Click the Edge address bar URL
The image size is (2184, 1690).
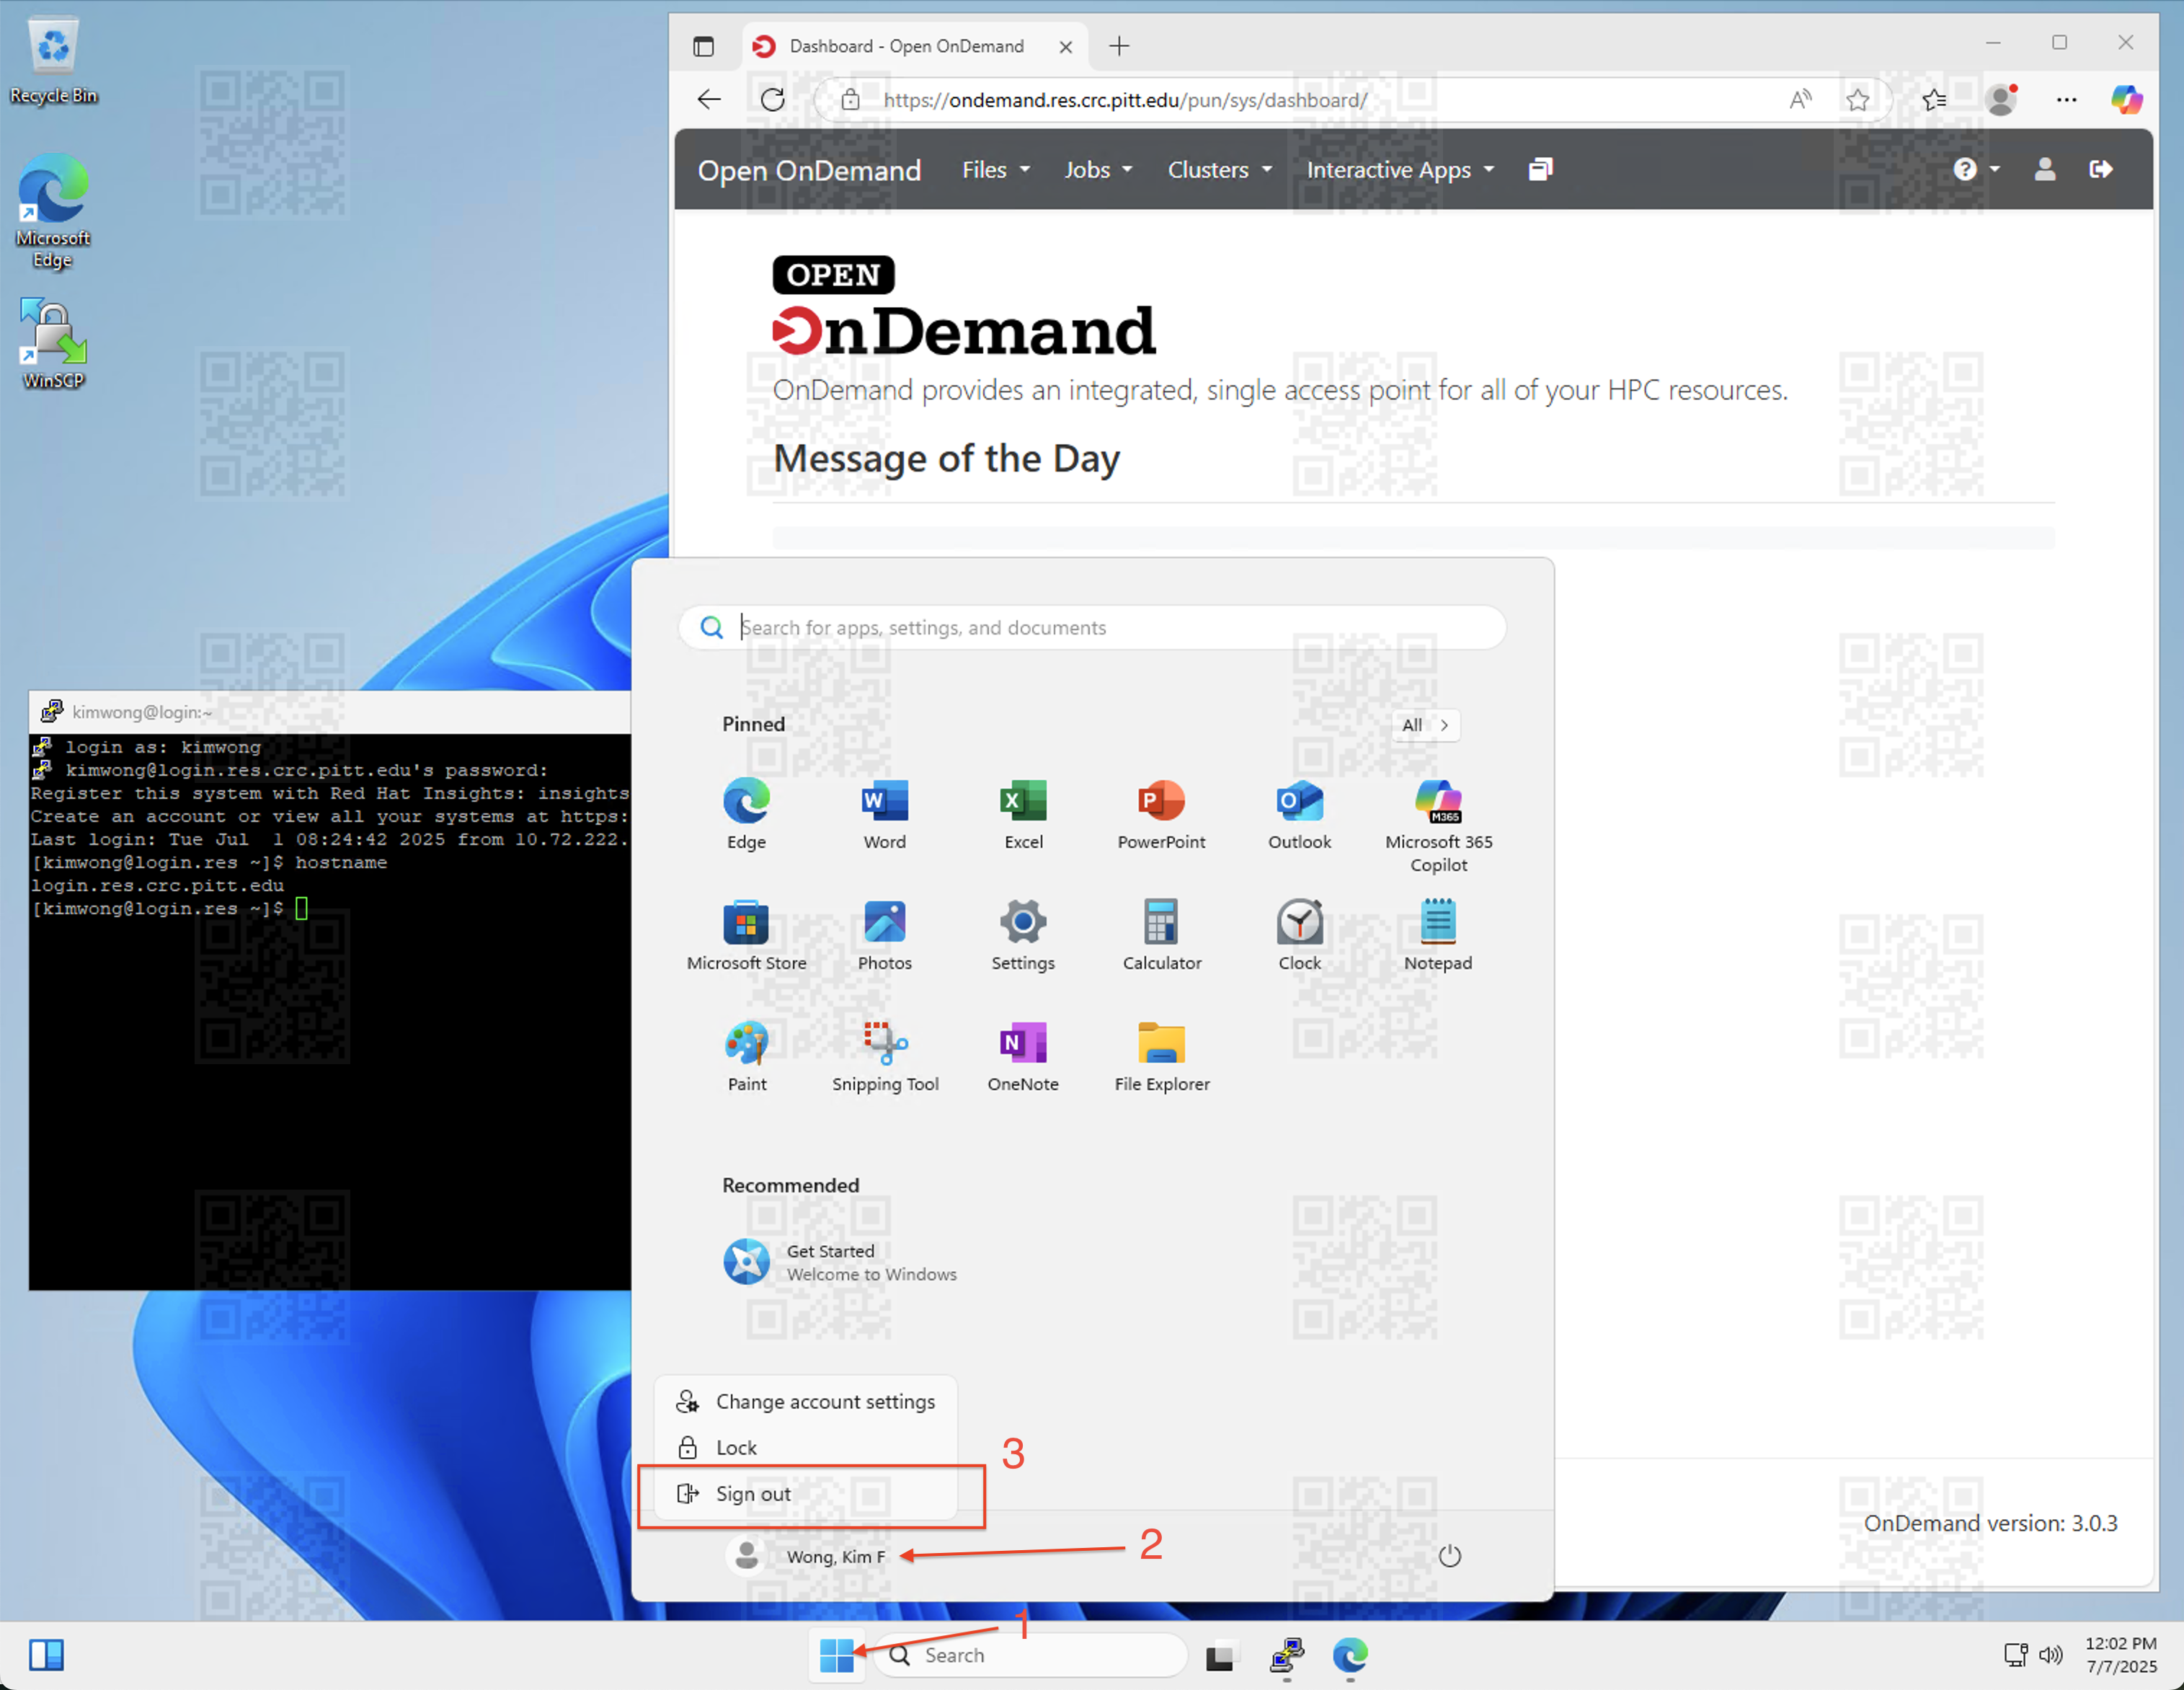click(1125, 99)
